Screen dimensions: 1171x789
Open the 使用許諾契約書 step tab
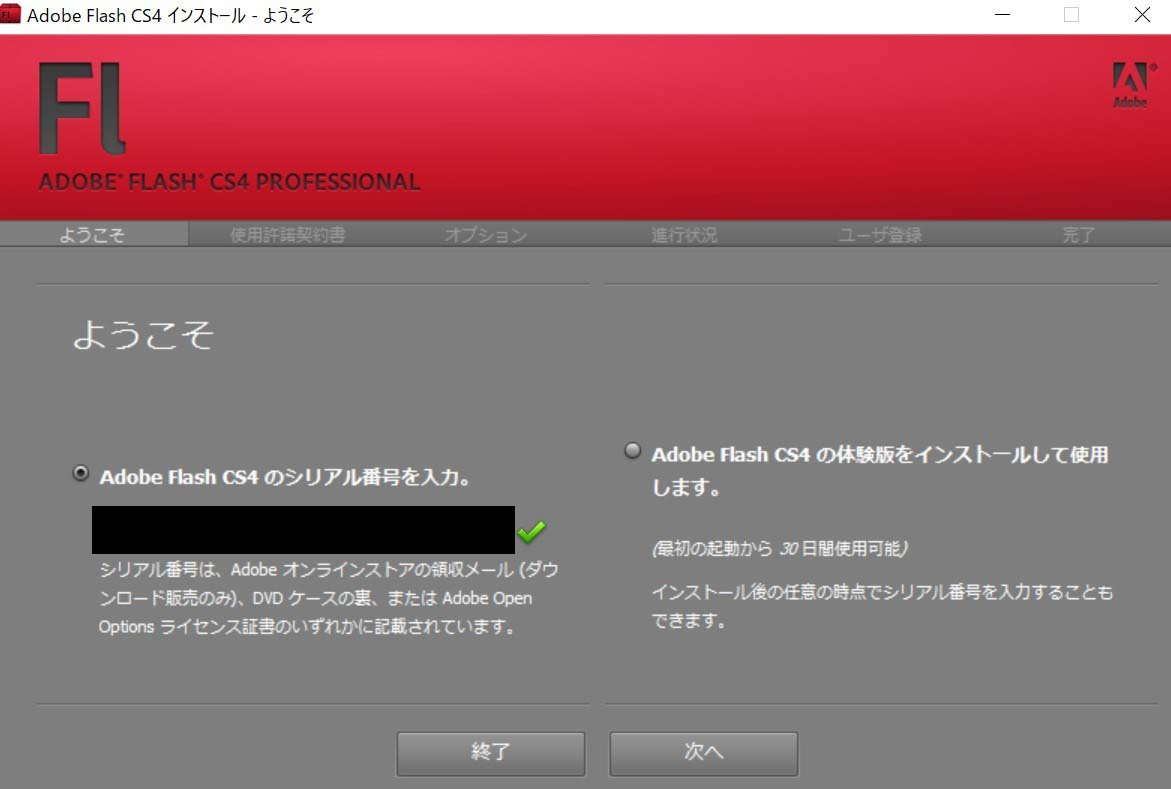(x=288, y=235)
